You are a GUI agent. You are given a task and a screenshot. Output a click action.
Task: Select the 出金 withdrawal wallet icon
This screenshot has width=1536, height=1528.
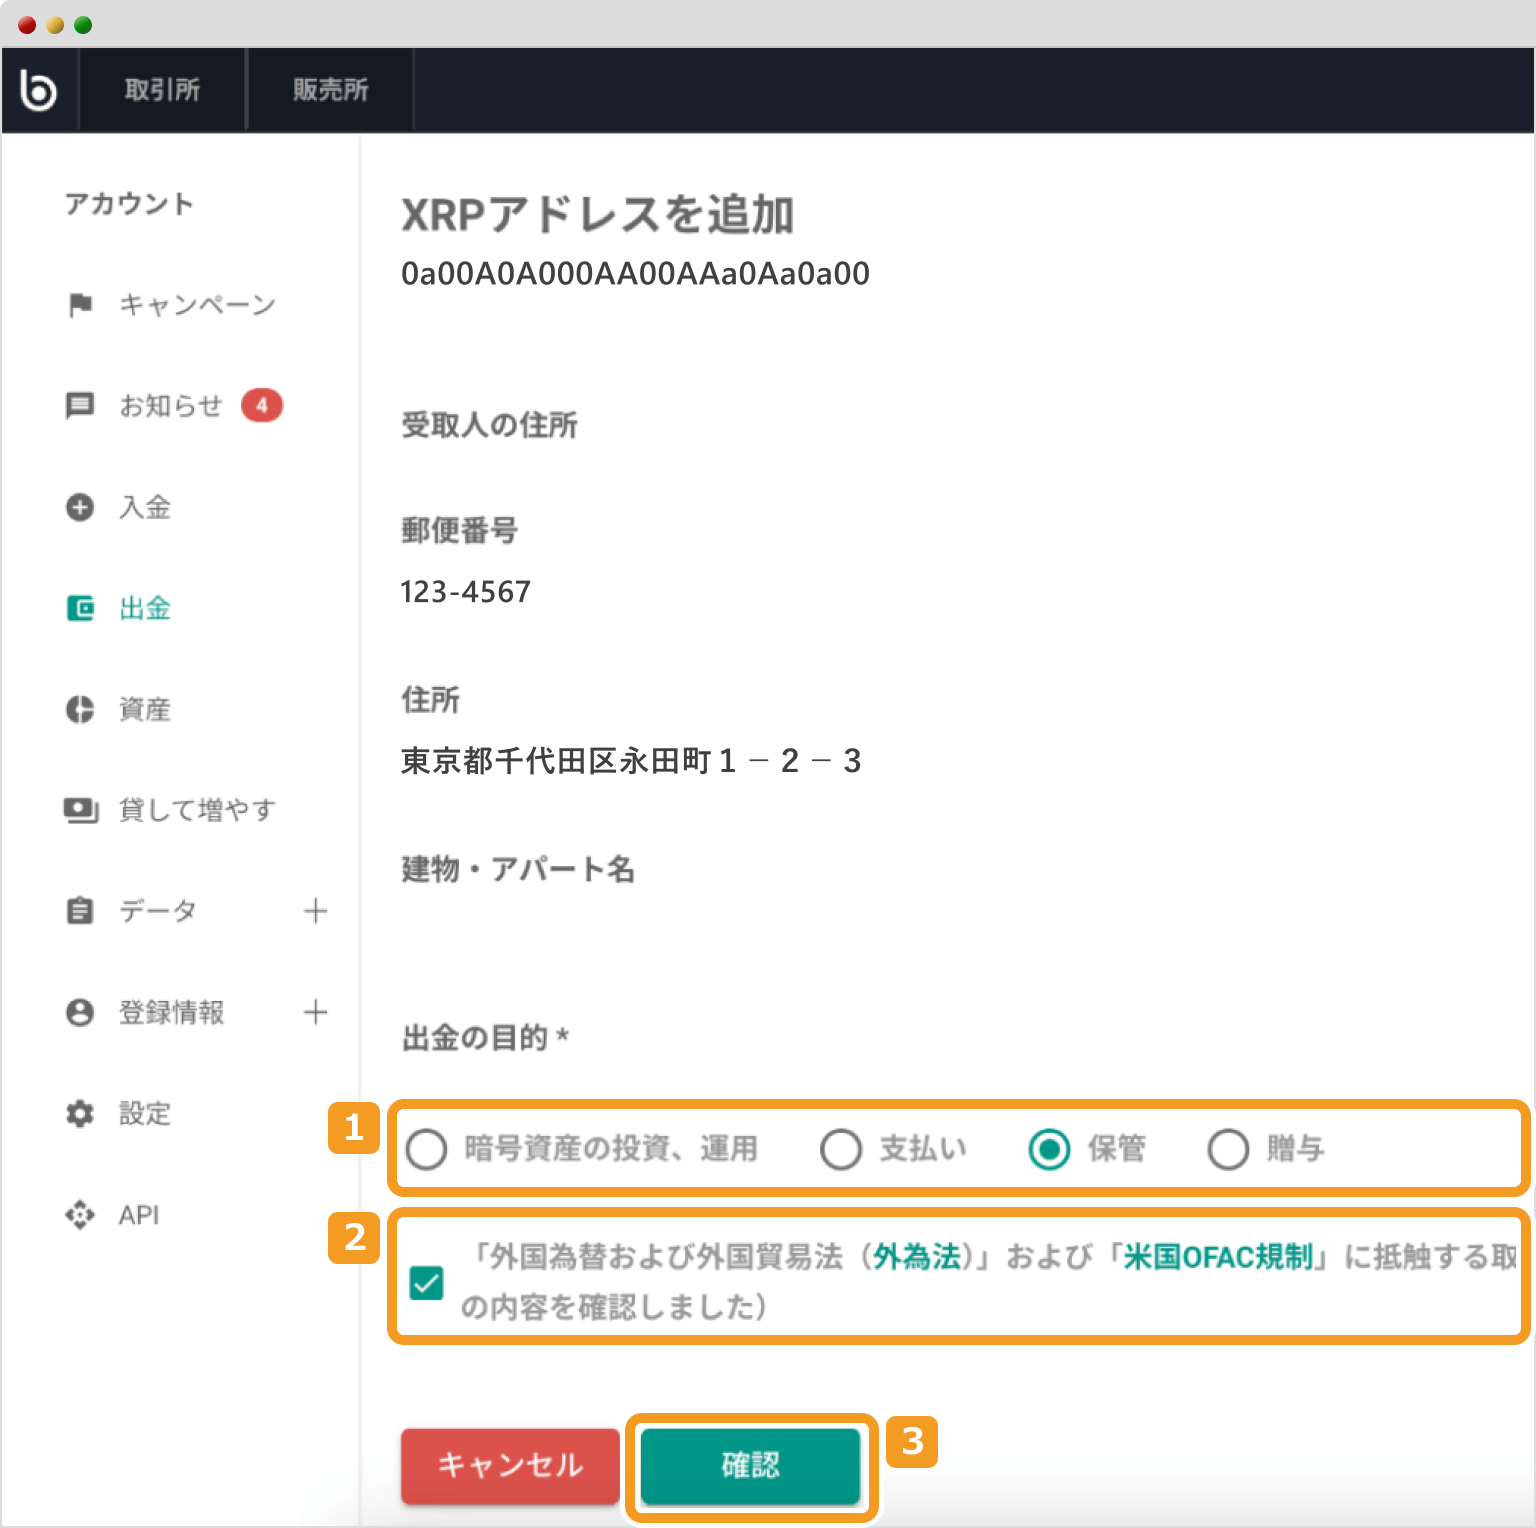tap(80, 608)
